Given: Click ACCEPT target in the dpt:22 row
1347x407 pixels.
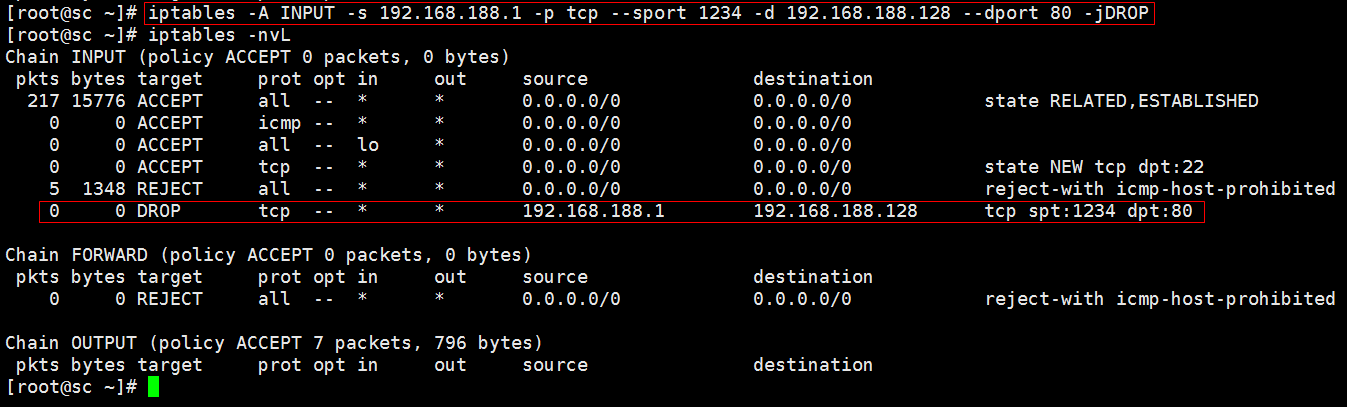Looking at the screenshot, I should pyautogui.click(x=170, y=167).
